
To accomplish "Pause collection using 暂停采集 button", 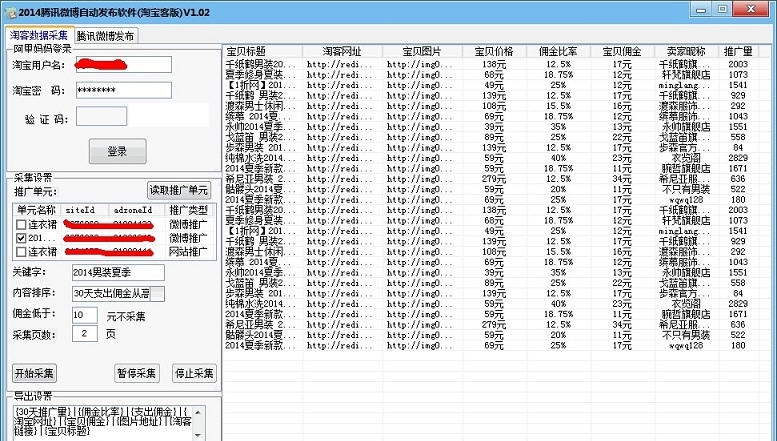I will point(137,374).
